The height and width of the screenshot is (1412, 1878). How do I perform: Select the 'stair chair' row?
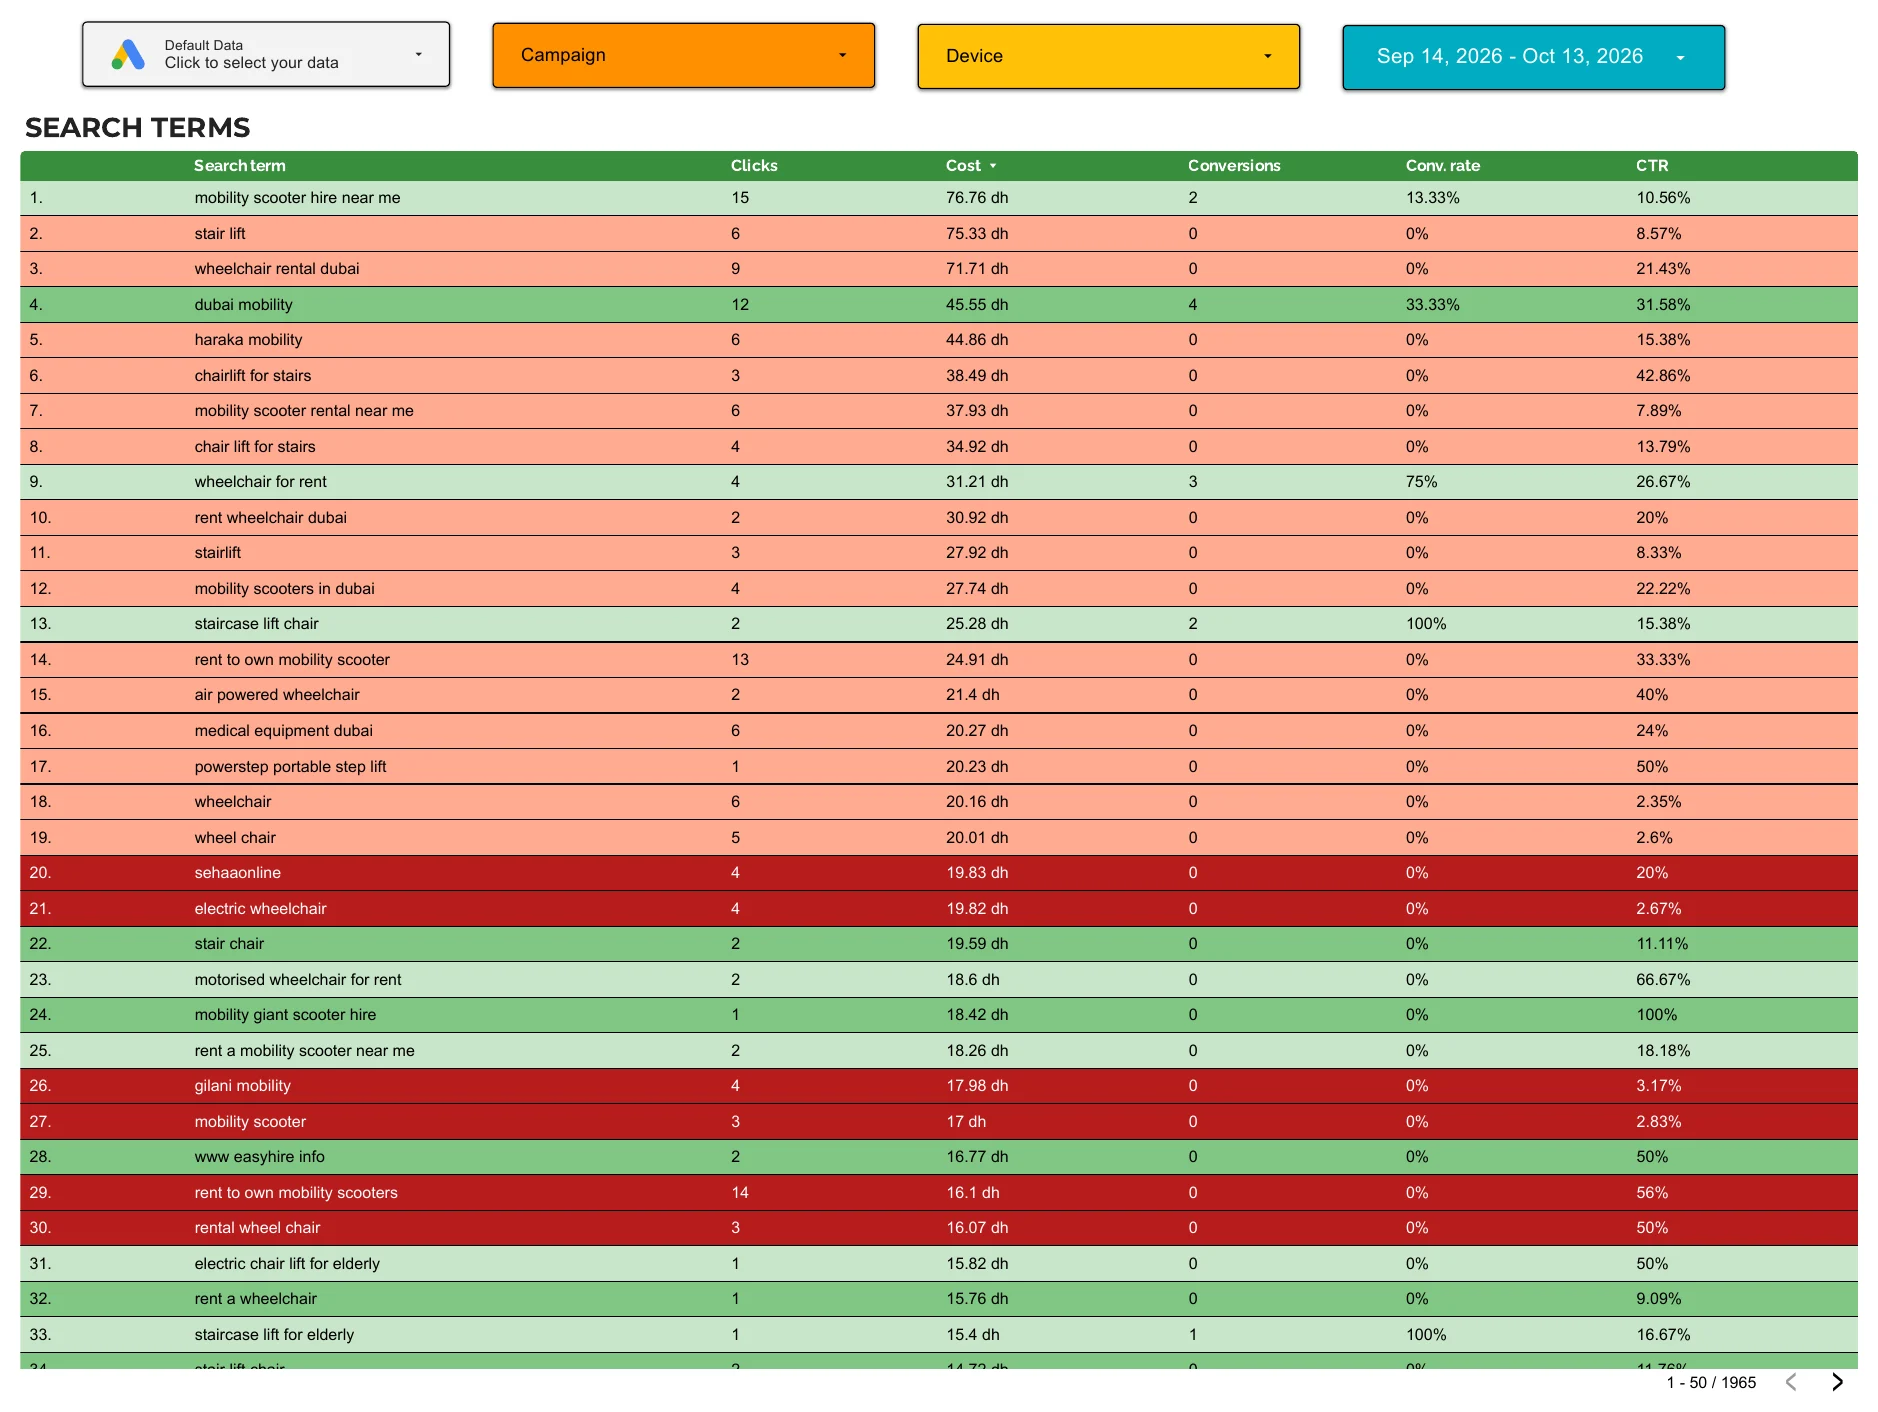pyautogui.click(x=939, y=944)
